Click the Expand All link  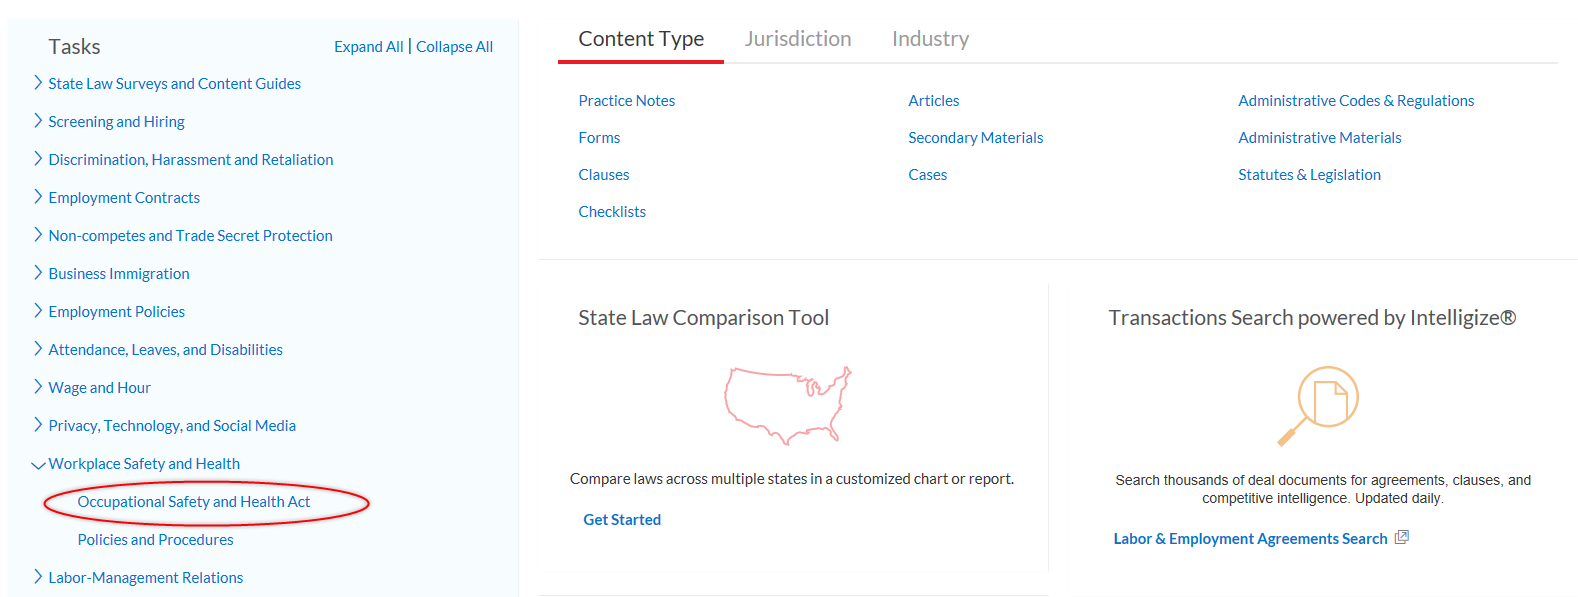tap(369, 47)
